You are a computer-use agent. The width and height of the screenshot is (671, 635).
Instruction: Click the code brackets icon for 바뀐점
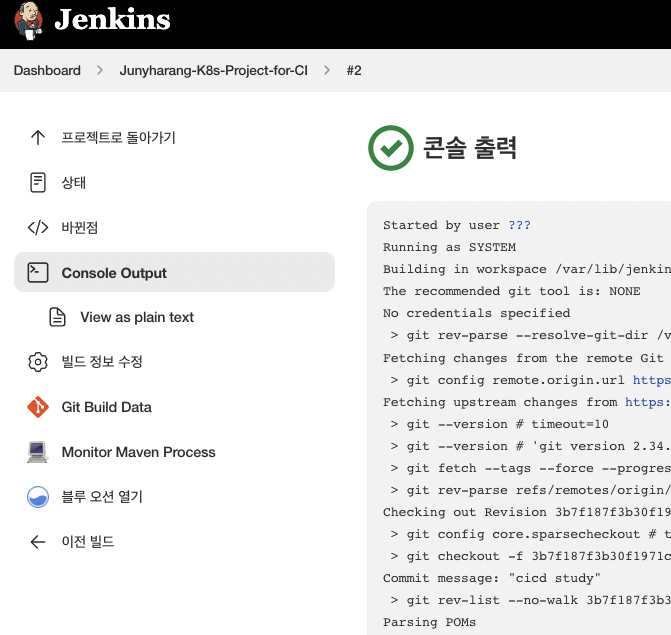coord(38,227)
